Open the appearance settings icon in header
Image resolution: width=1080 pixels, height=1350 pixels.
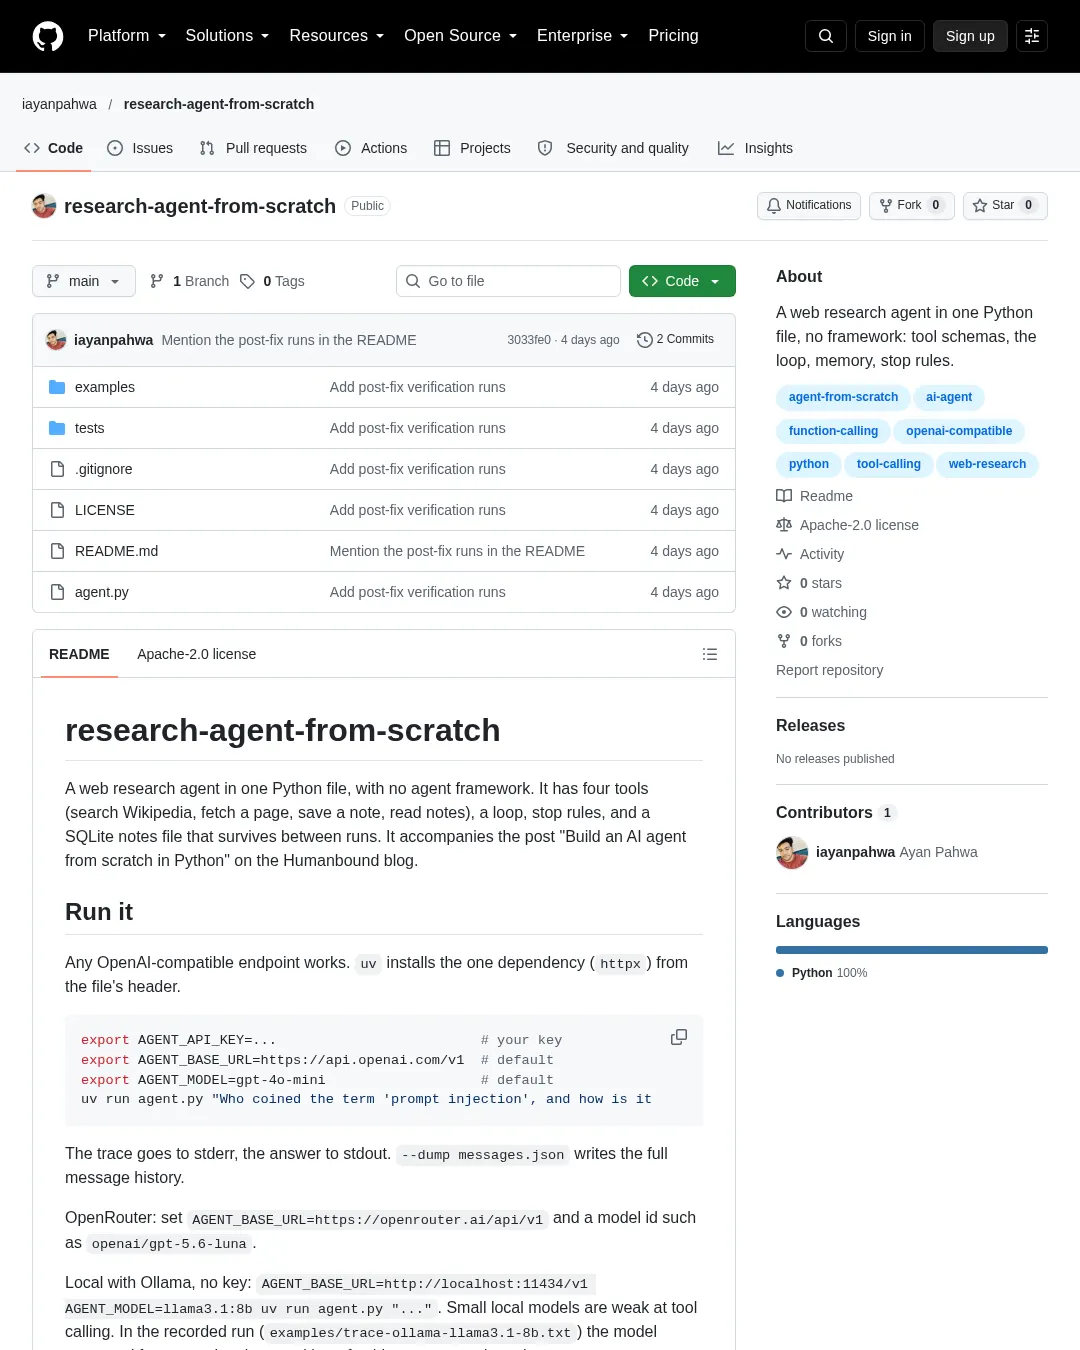click(1032, 36)
